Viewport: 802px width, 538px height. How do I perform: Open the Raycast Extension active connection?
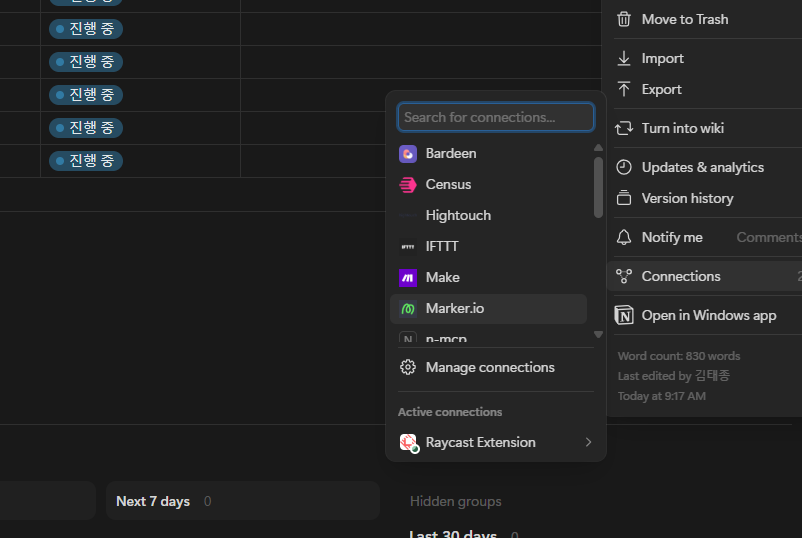(x=496, y=442)
